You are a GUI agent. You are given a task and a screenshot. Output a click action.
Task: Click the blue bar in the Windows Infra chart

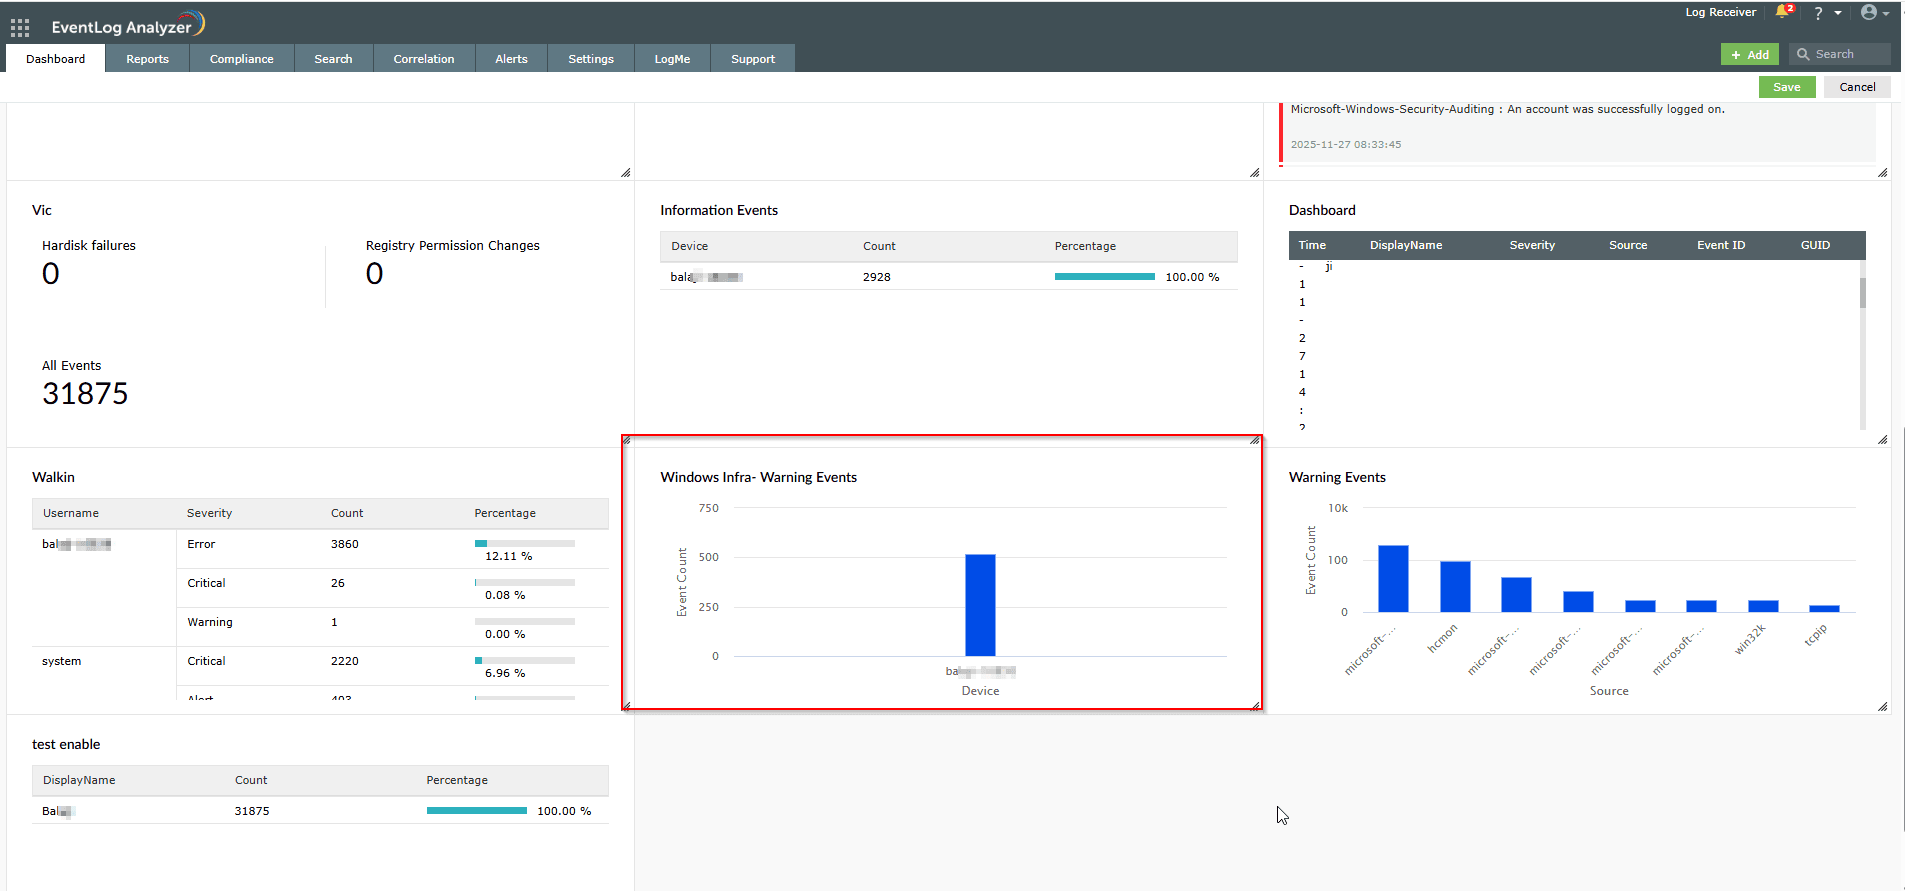click(980, 605)
